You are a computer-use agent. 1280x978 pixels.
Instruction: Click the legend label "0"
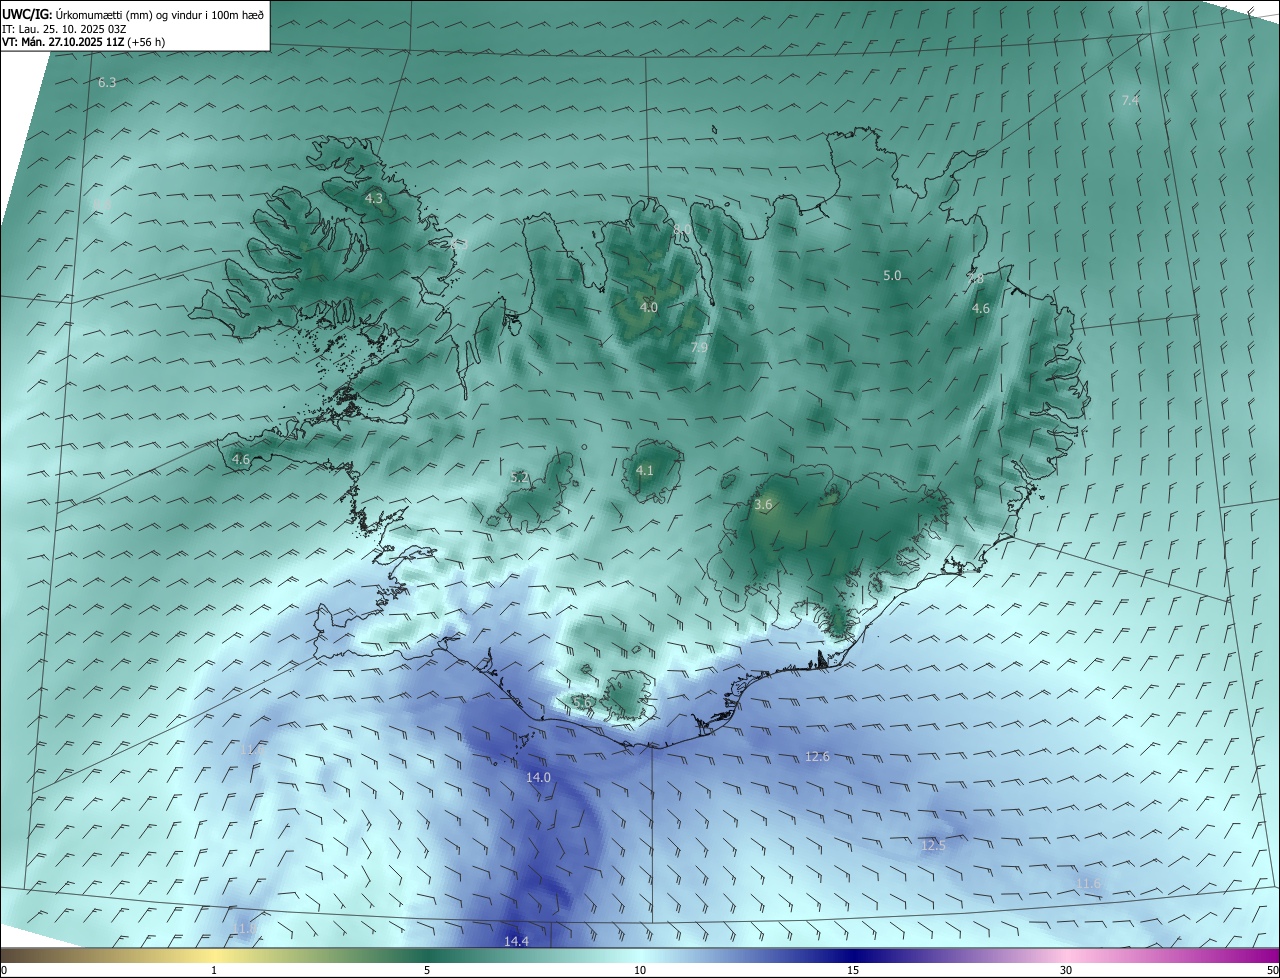[4, 971]
